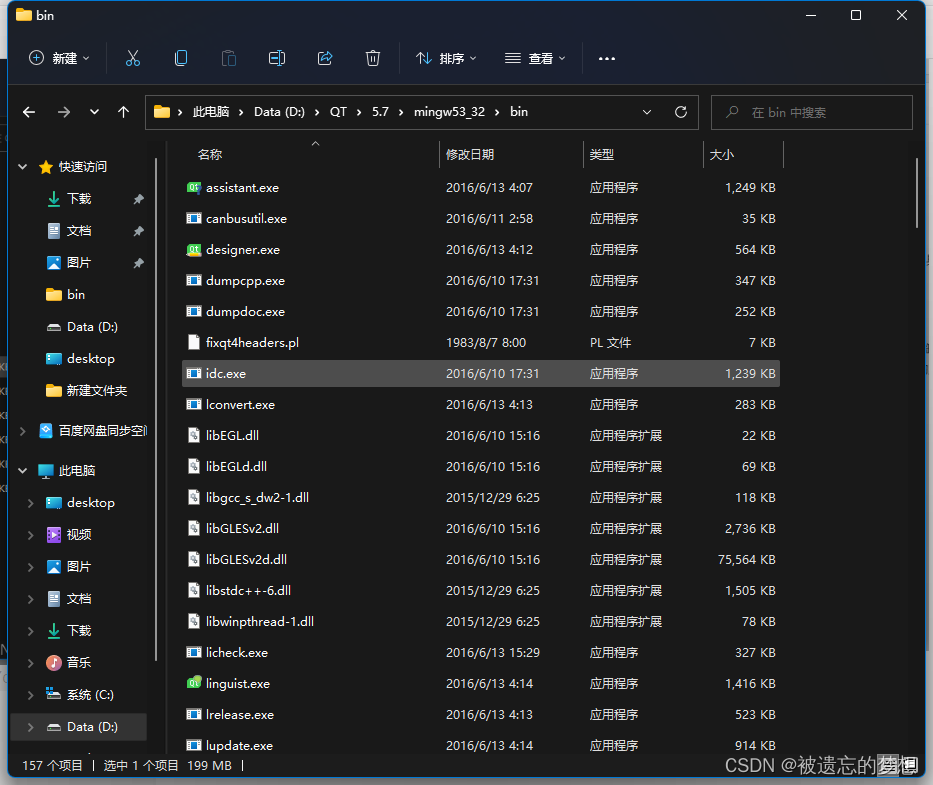Click the file list vertical scrollbar
This screenshot has width=933, height=785.
click(917, 192)
